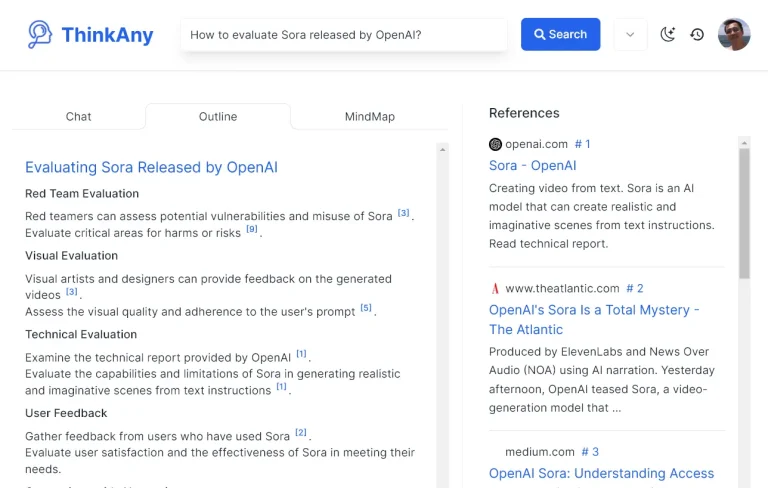Image resolution: width=768 pixels, height=488 pixels.
Task: Click the Produced by ElevenLabs description text
Action: 601,380
